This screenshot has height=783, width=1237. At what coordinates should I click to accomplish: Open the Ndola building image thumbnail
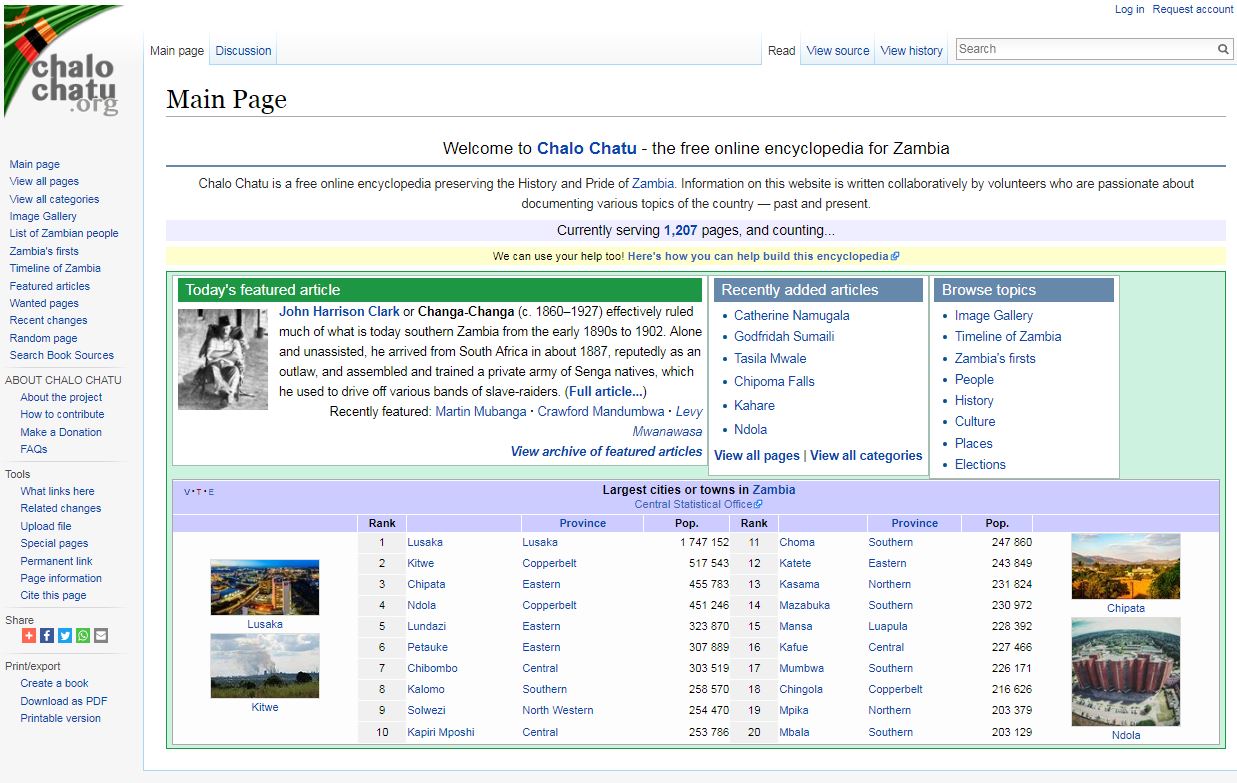pos(1126,672)
